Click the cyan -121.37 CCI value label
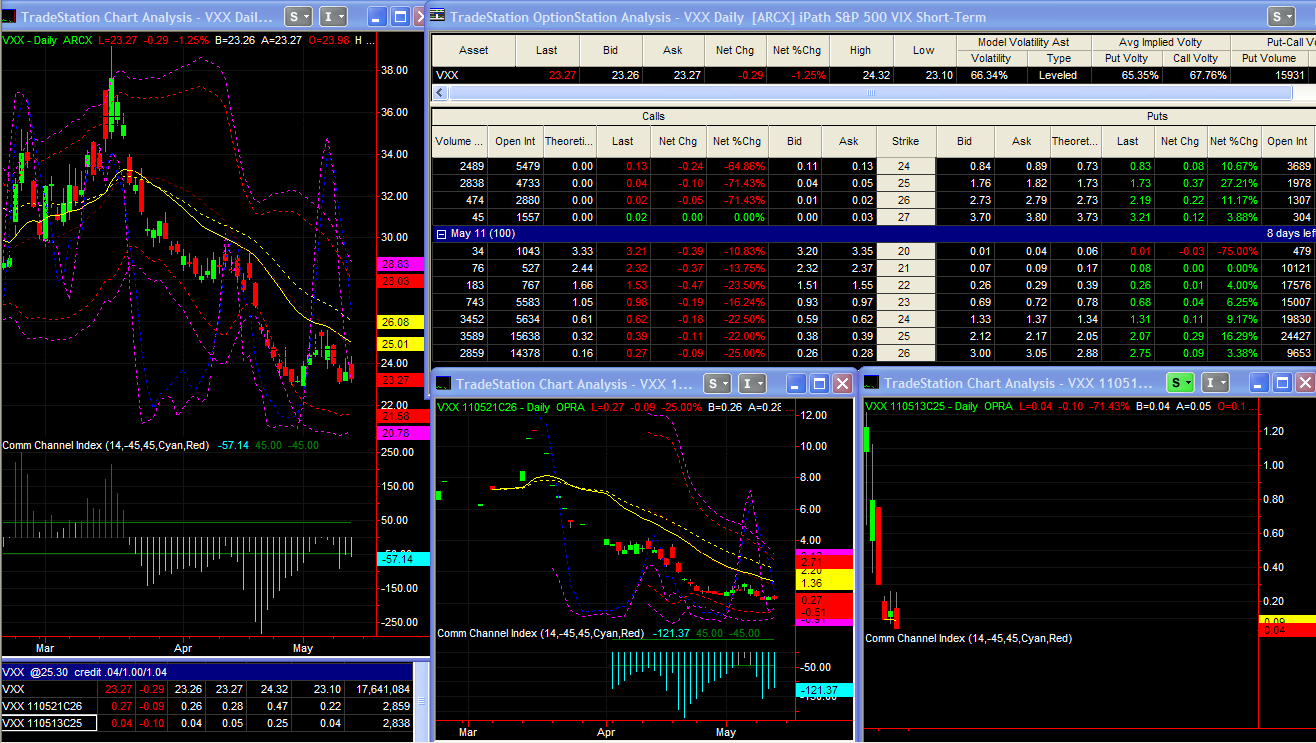The image size is (1316, 743). coord(824,690)
